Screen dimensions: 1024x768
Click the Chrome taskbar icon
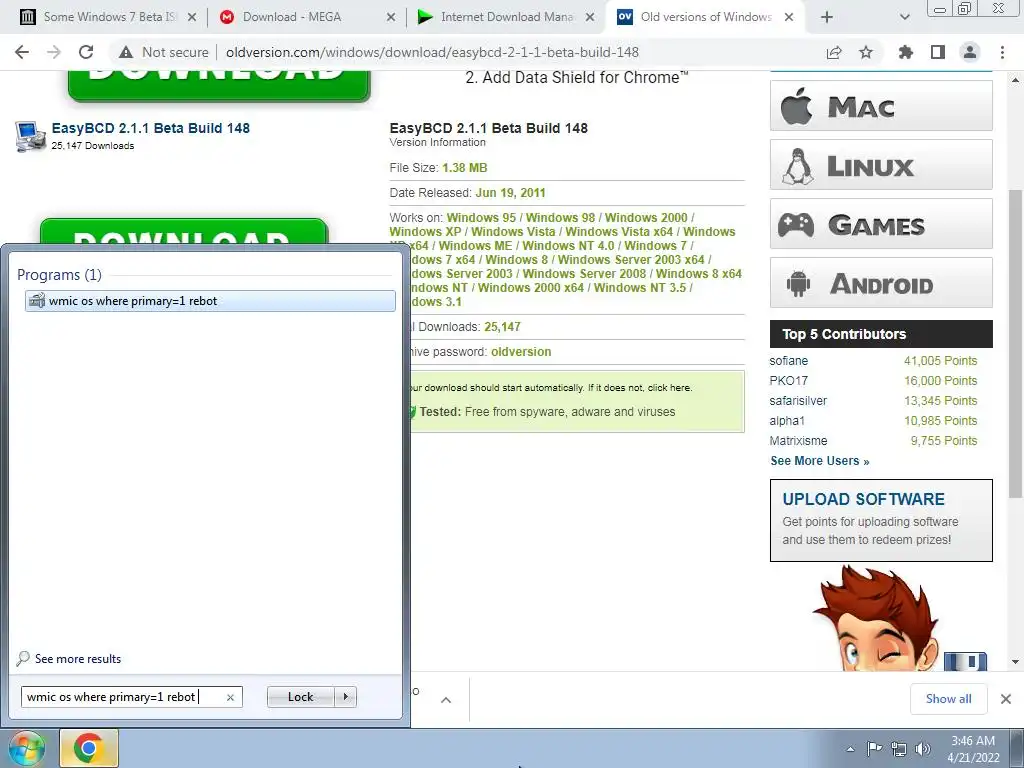point(89,748)
